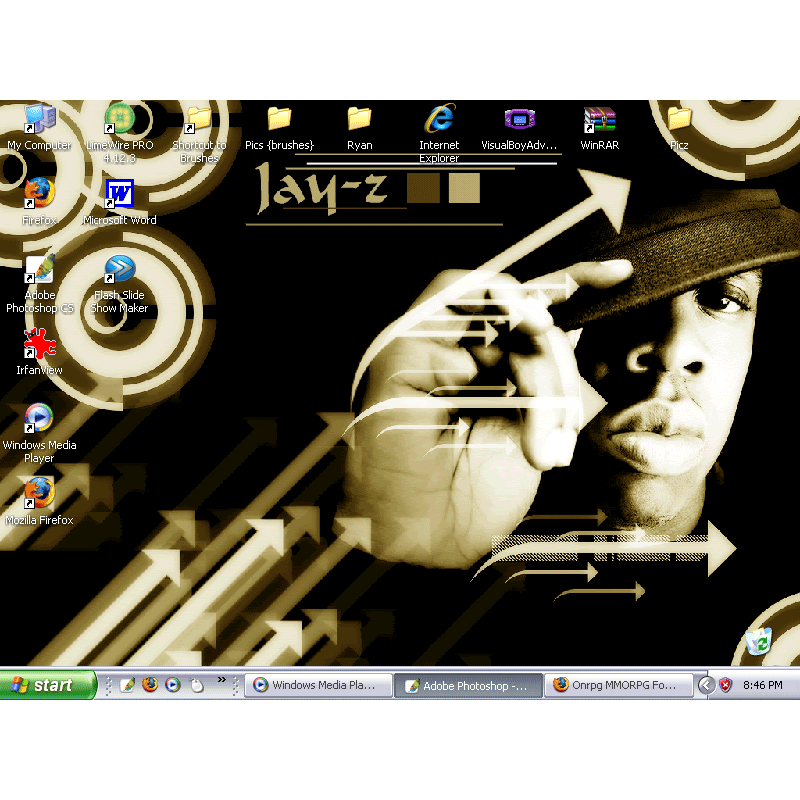Click the Internet Explorer desktop icon
The height and width of the screenshot is (800, 800).
439,121
